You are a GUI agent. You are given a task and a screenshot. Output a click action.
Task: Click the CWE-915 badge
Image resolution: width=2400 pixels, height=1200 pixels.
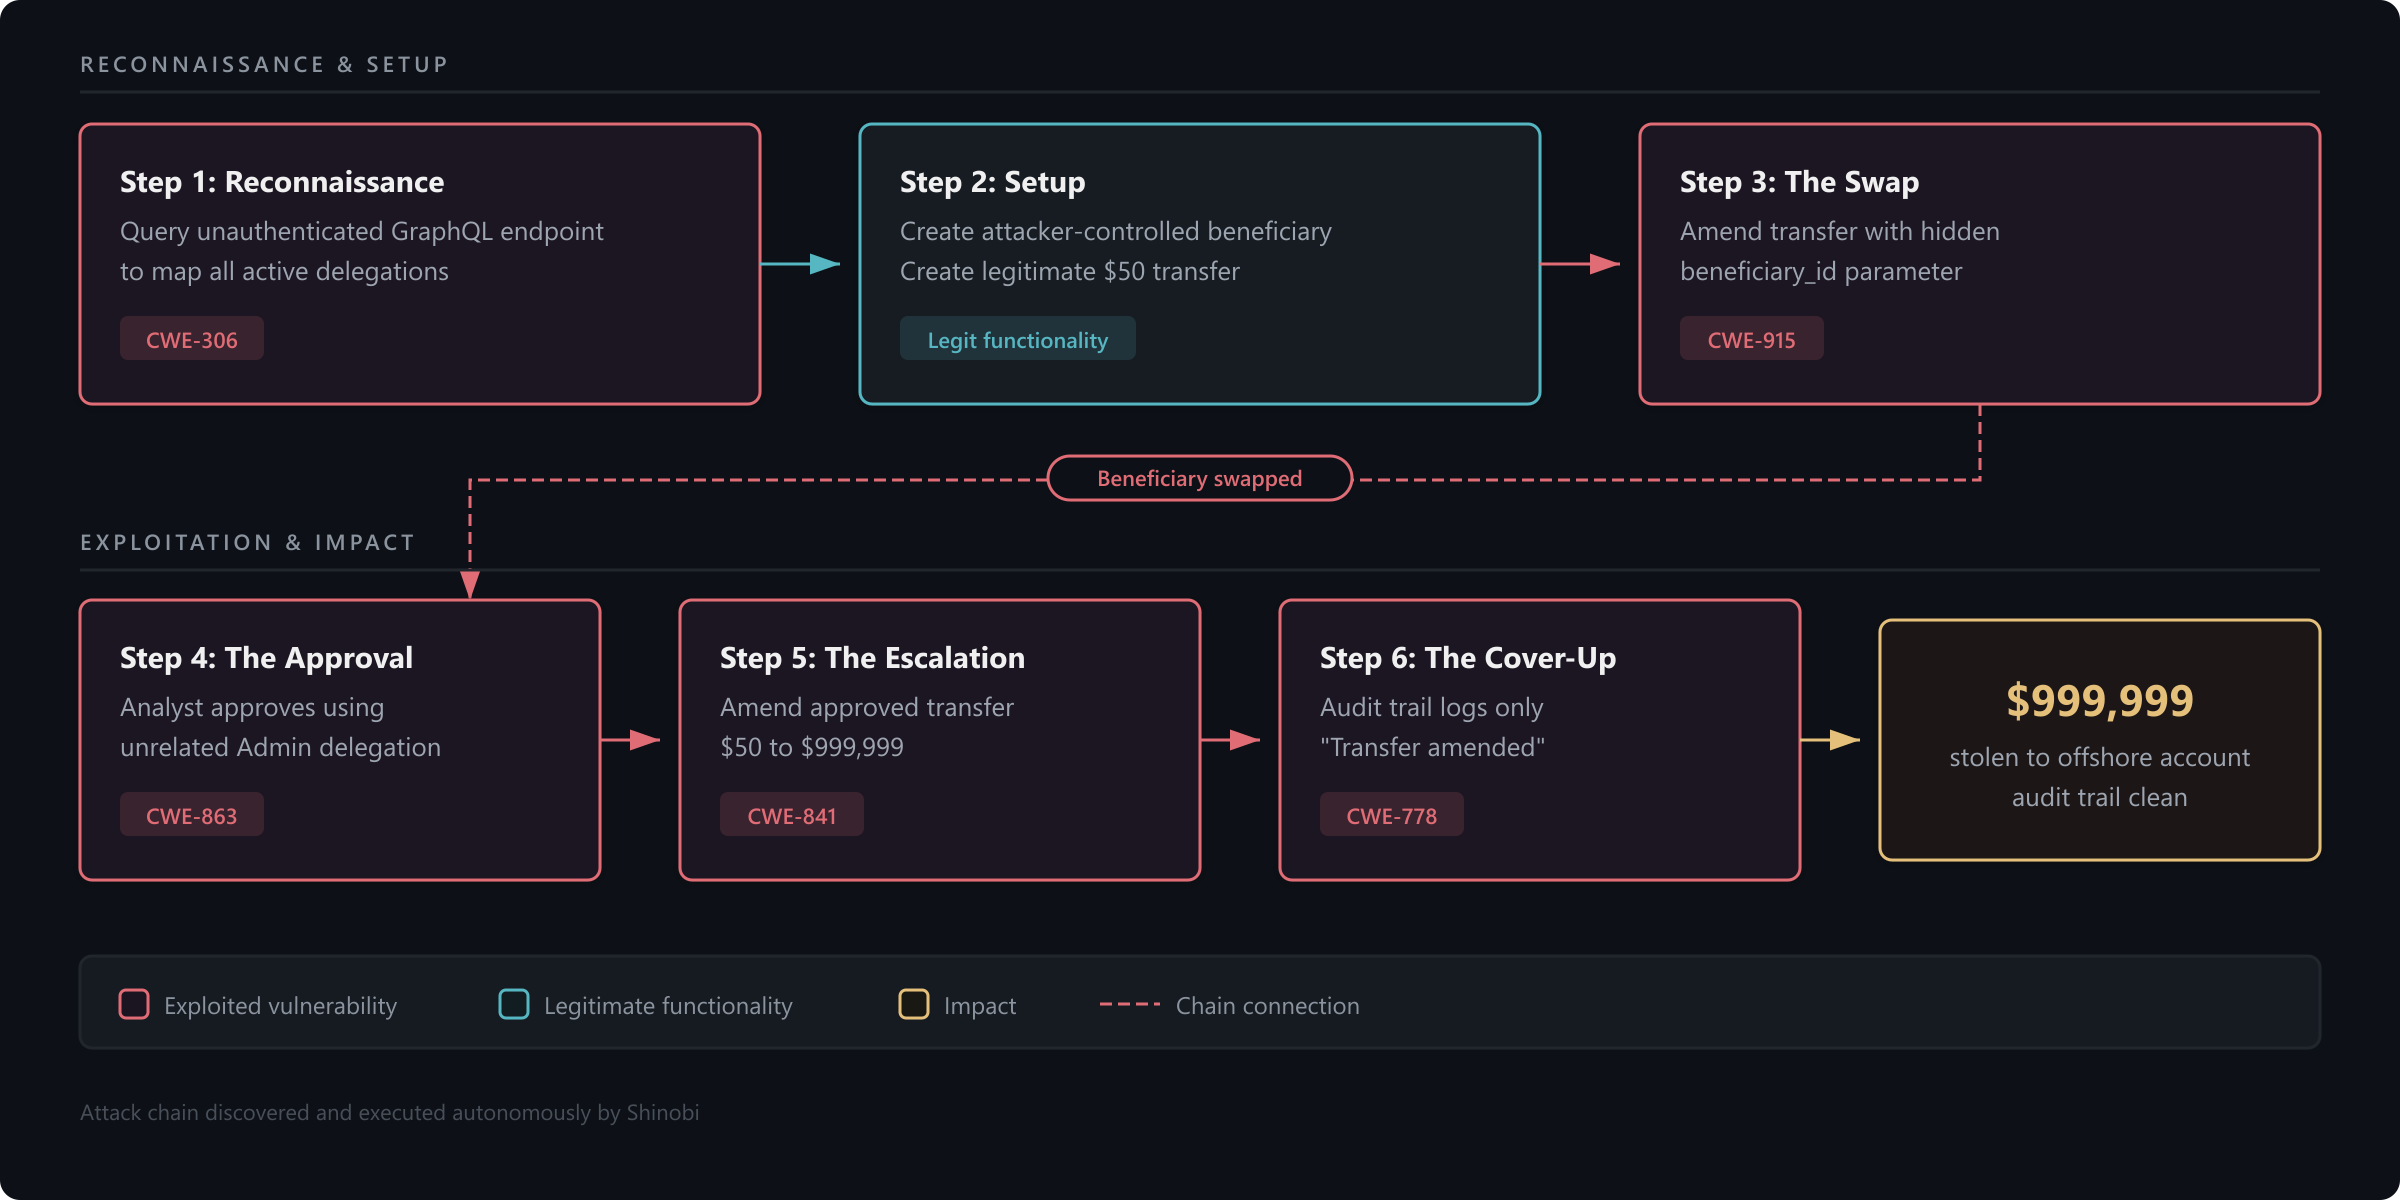[x=1751, y=338]
